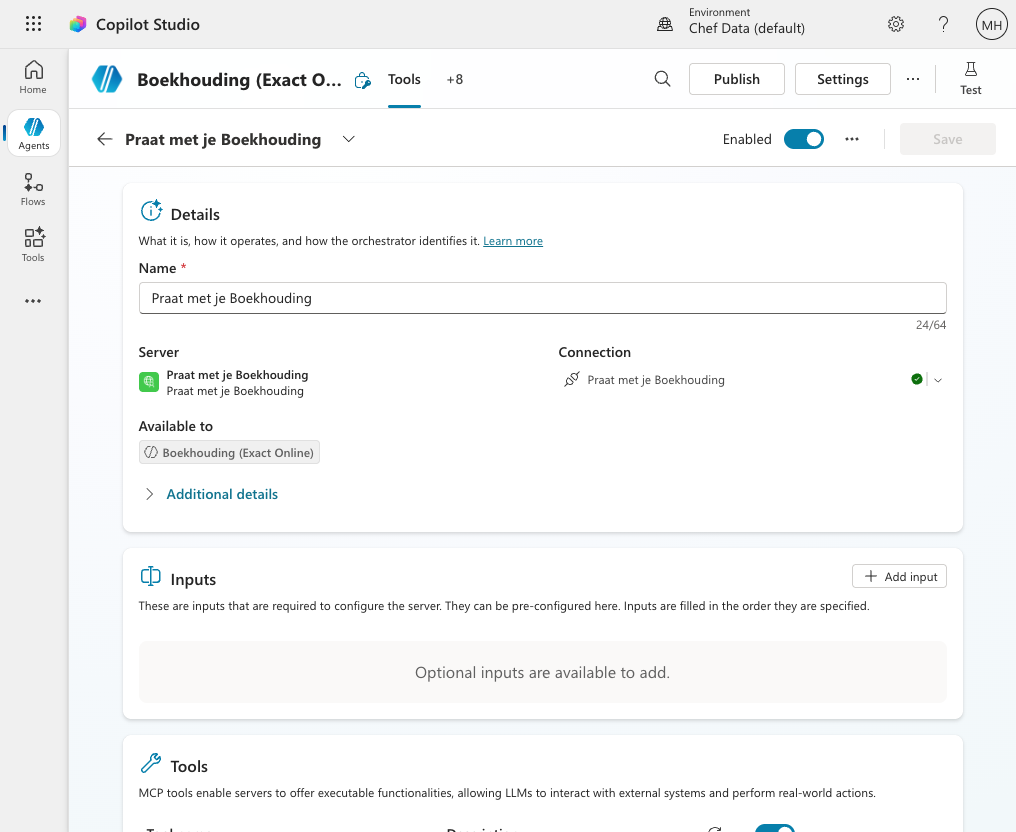Click the Chef Data (default) environment text
This screenshot has height=832, width=1016.
[x=746, y=29]
